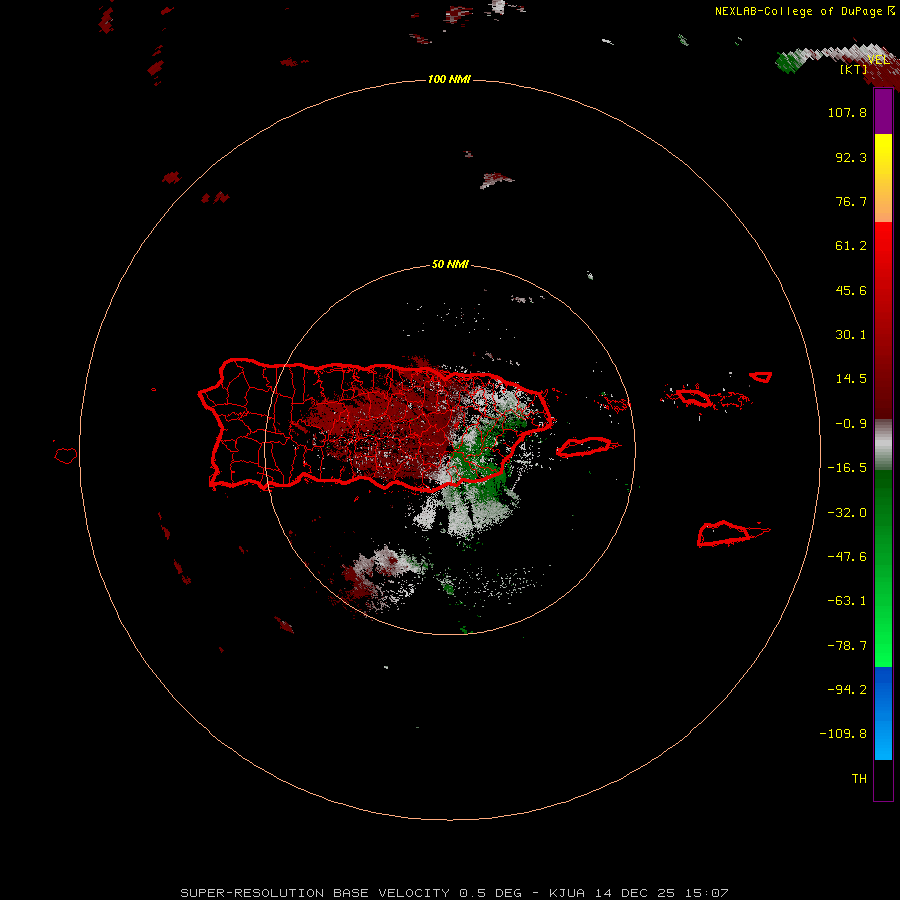Viewport: 900px width, 900px height.
Task: Click the "14 DEC 25 15:07" timestamp
Action: (x=661, y=893)
